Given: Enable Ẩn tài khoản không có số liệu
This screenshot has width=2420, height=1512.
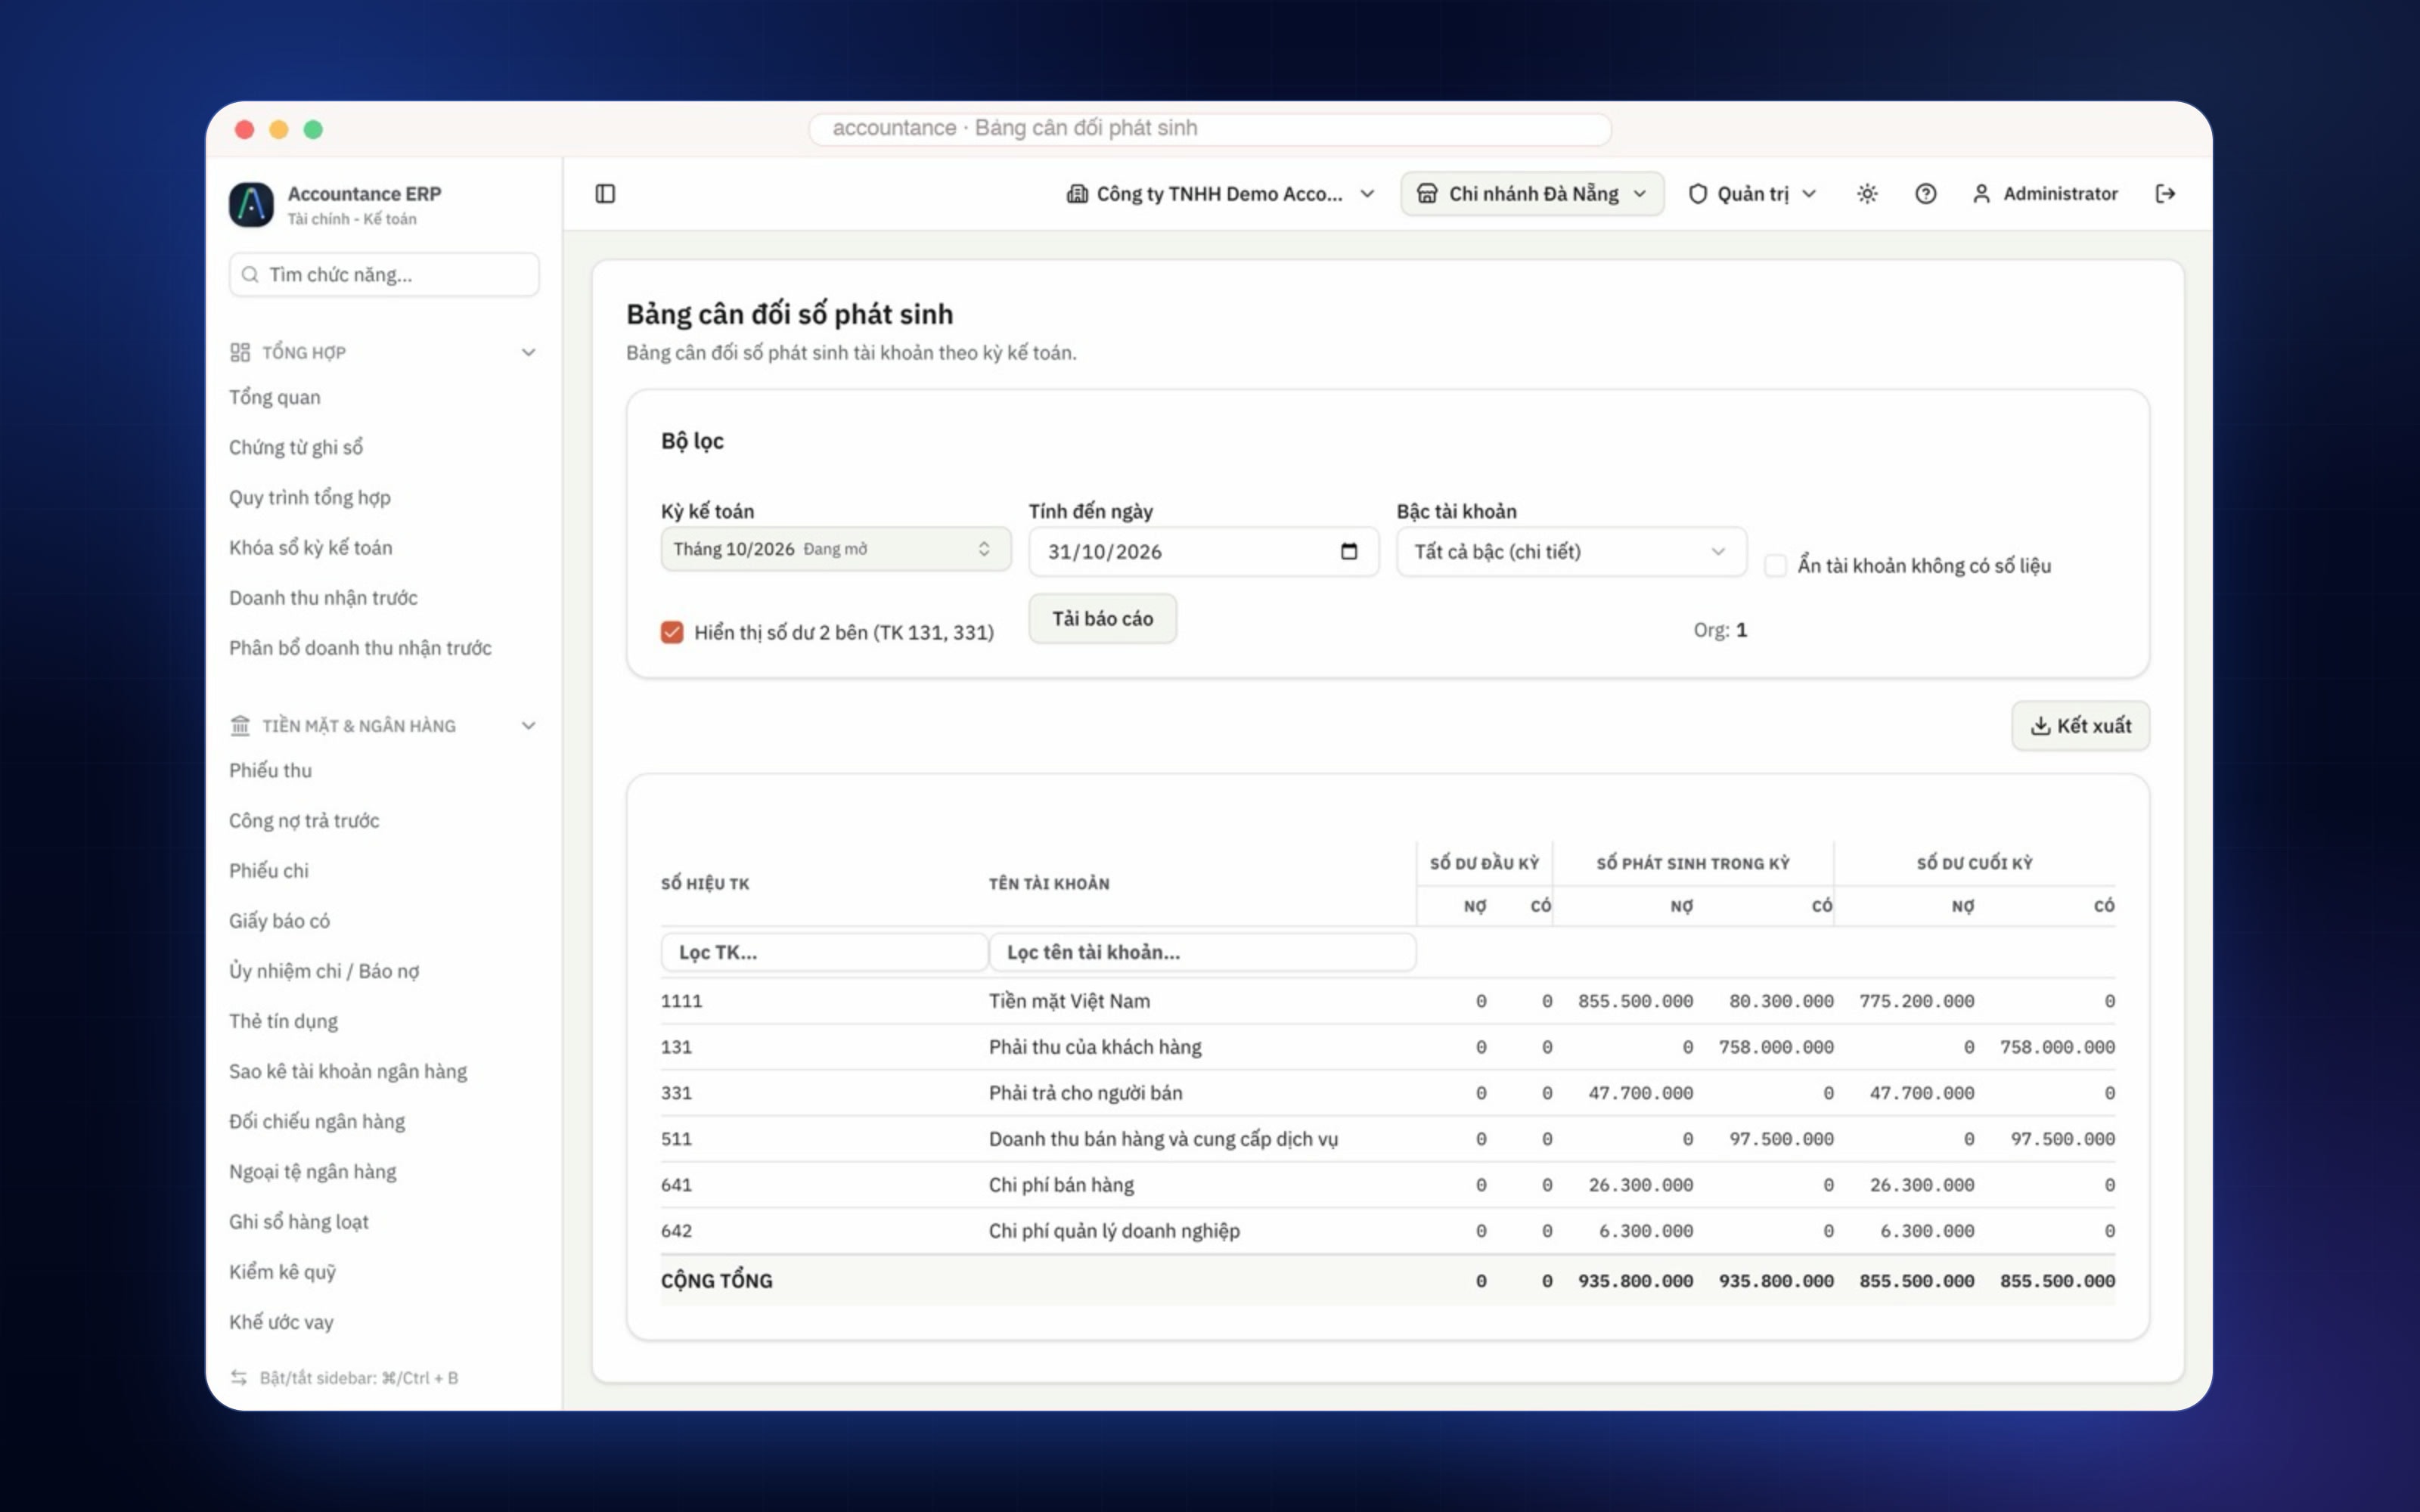Looking at the screenshot, I should 1775,565.
